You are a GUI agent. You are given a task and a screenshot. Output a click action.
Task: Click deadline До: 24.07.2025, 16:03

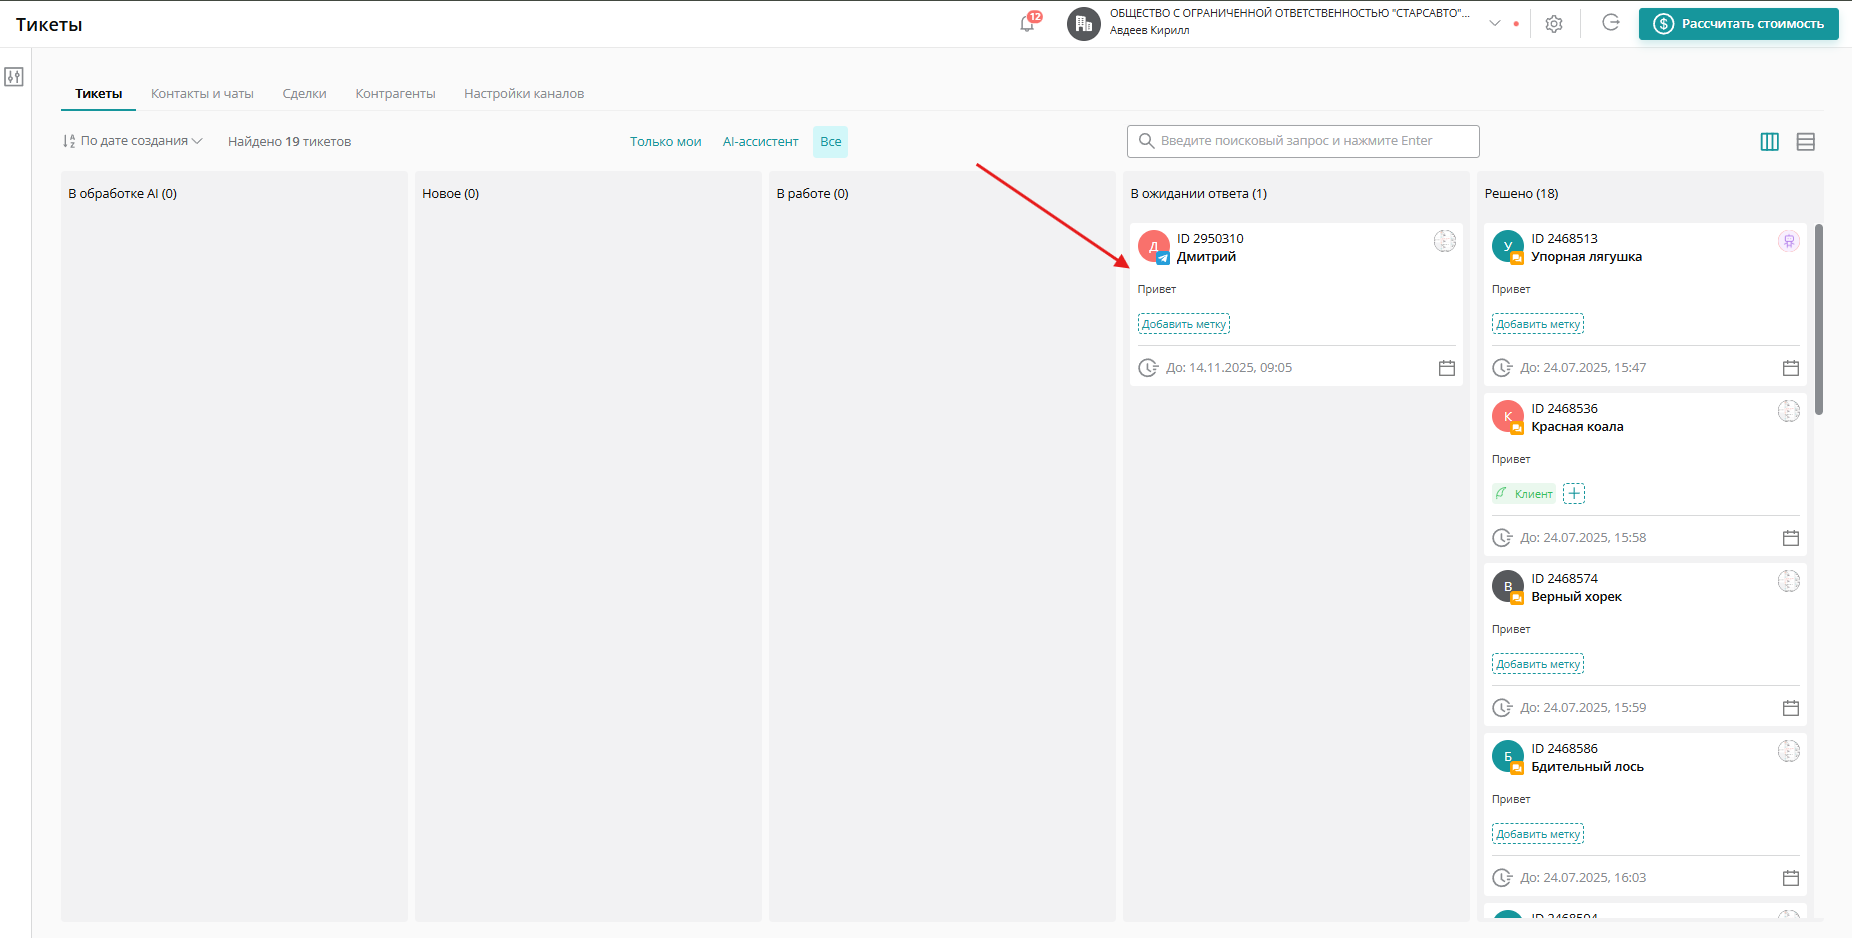click(x=1582, y=878)
